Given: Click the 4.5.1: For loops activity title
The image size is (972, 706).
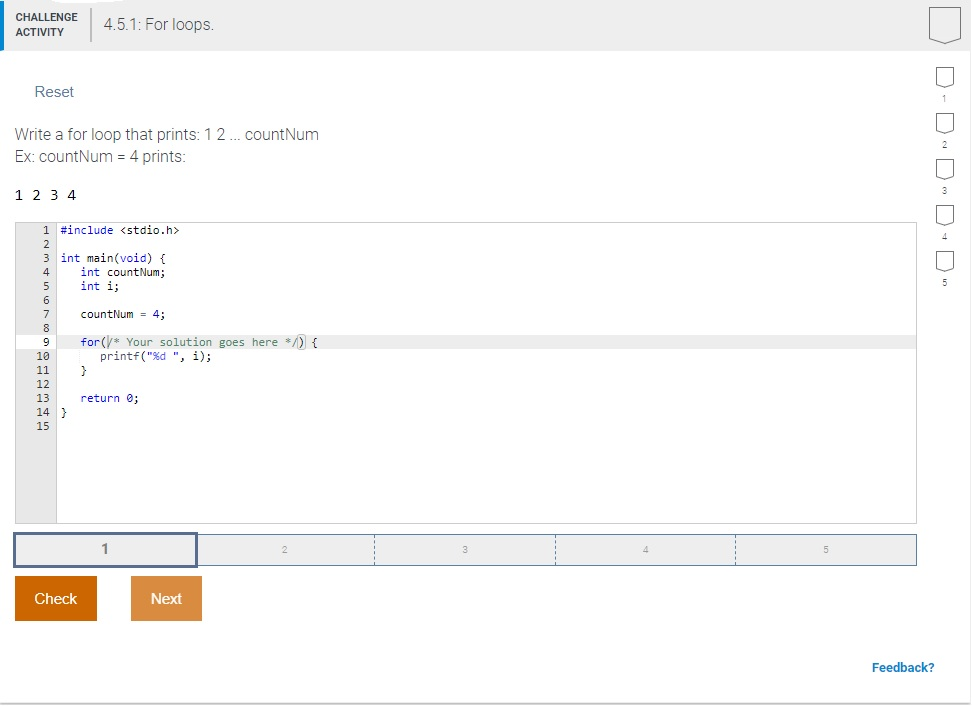Looking at the screenshot, I should 160,25.
